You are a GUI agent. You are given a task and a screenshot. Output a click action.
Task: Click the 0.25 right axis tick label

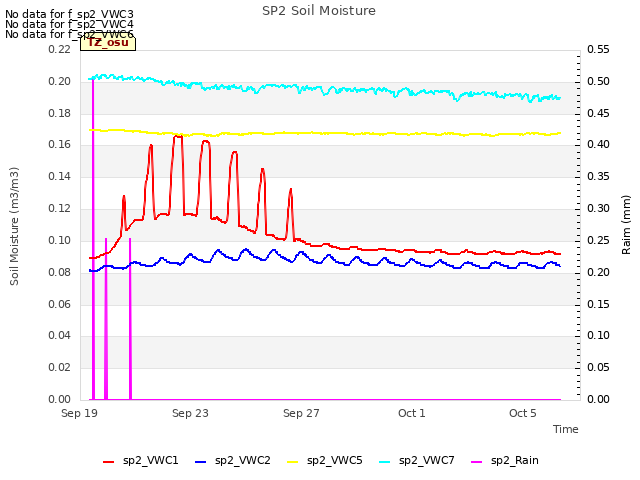(x=598, y=240)
